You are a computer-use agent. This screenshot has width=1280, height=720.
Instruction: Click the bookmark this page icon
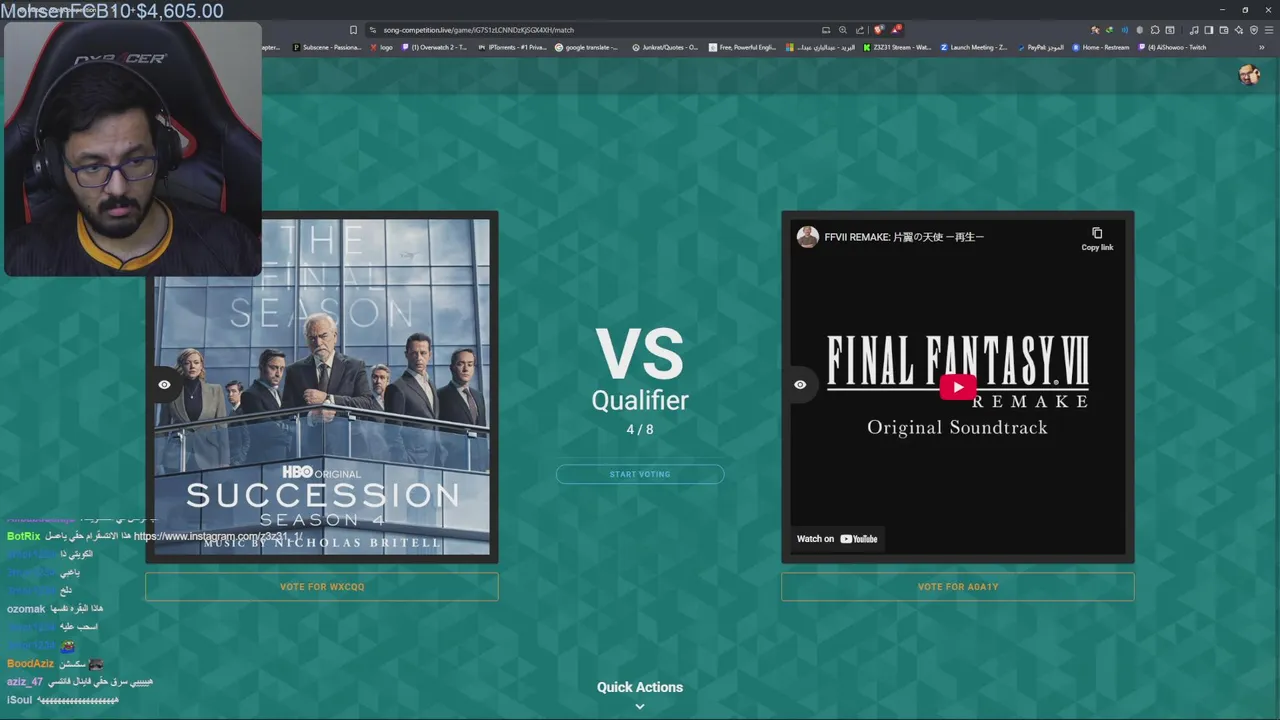click(353, 30)
